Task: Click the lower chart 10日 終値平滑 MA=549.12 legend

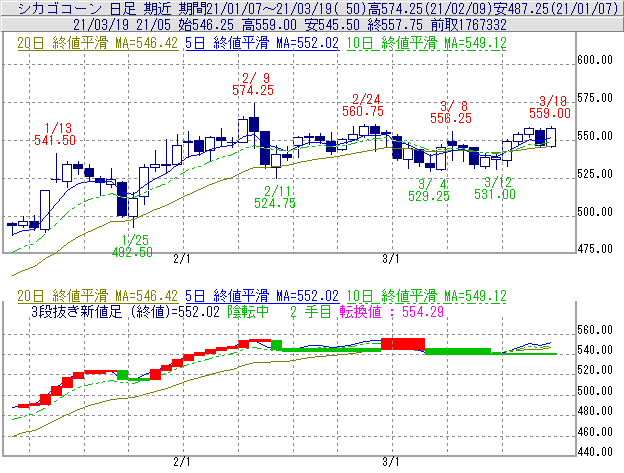Action: pos(427,296)
